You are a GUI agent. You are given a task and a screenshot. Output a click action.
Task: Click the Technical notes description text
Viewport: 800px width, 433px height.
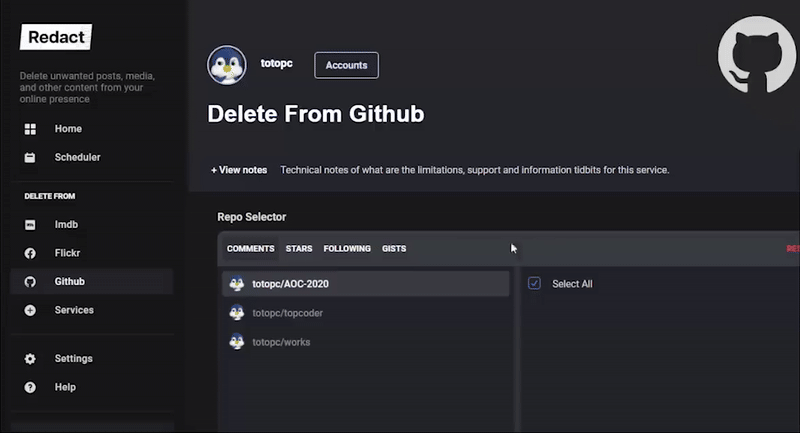[474, 170]
